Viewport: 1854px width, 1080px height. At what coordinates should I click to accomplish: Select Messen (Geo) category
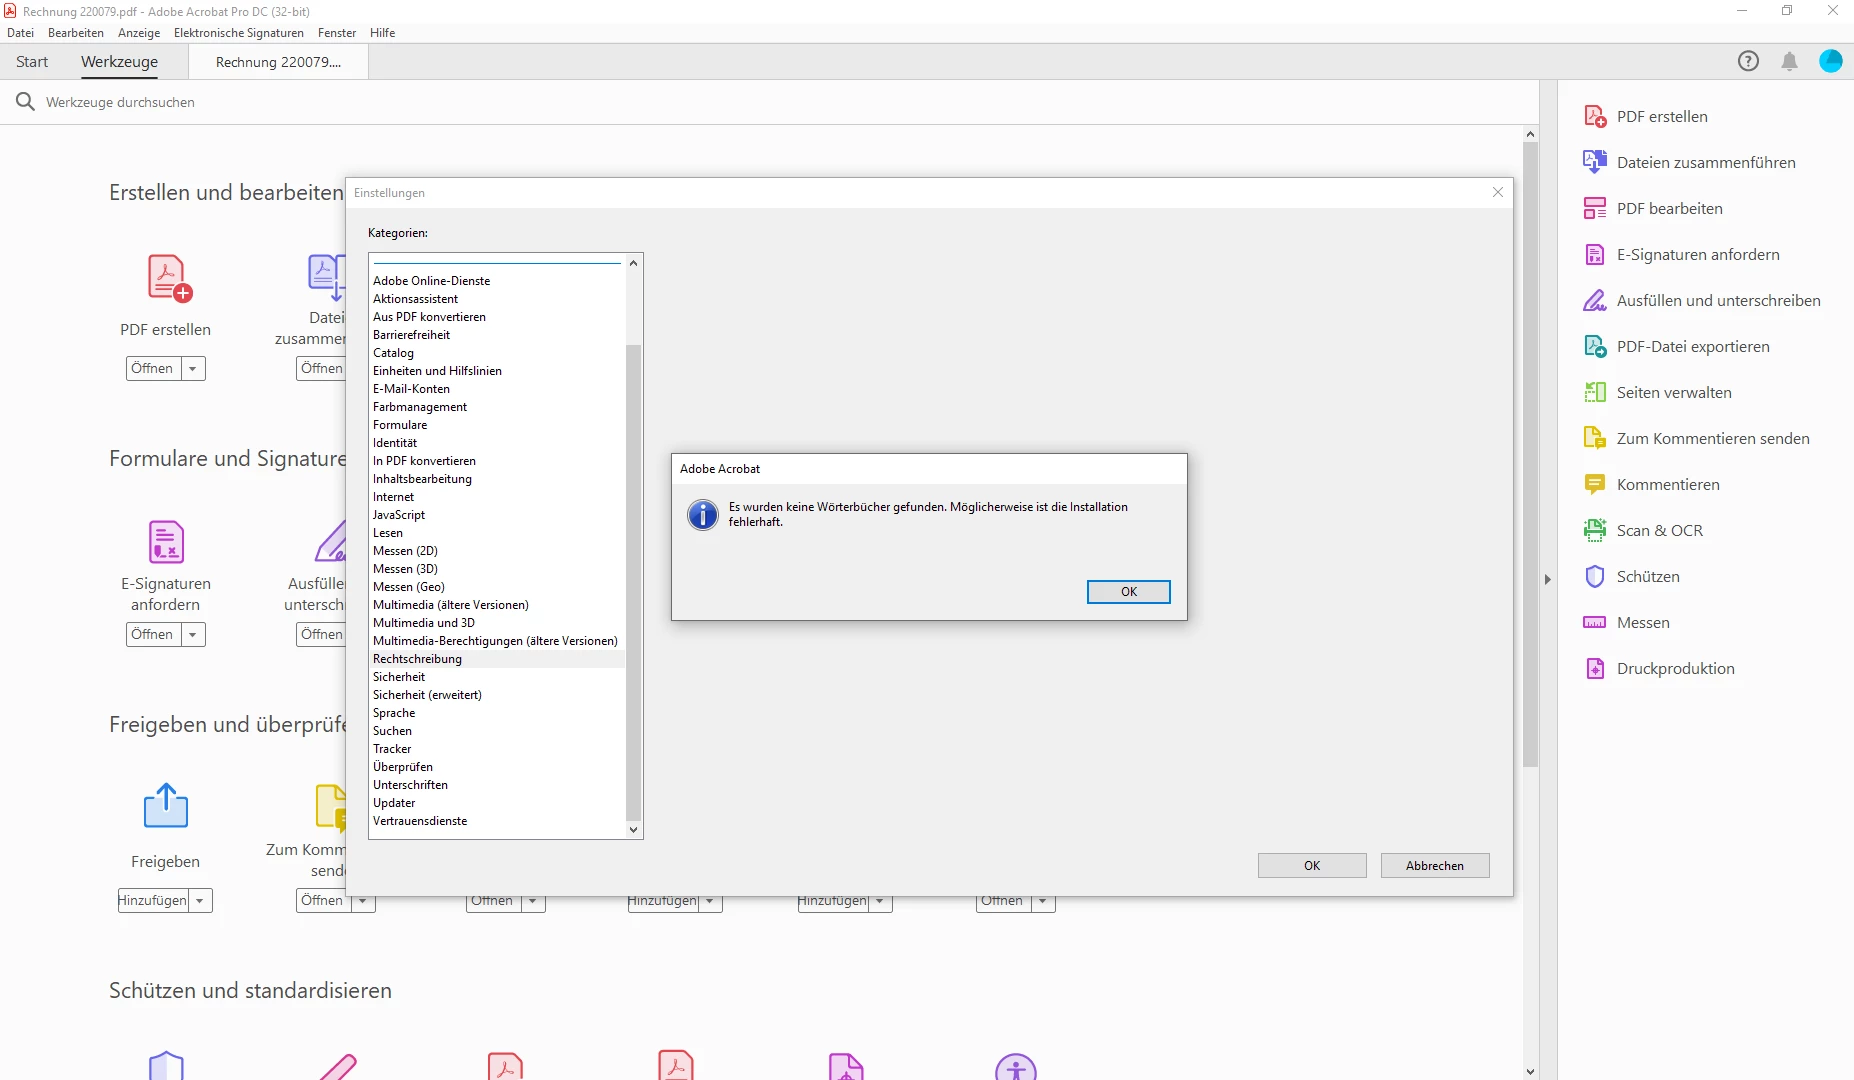(497, 587)
